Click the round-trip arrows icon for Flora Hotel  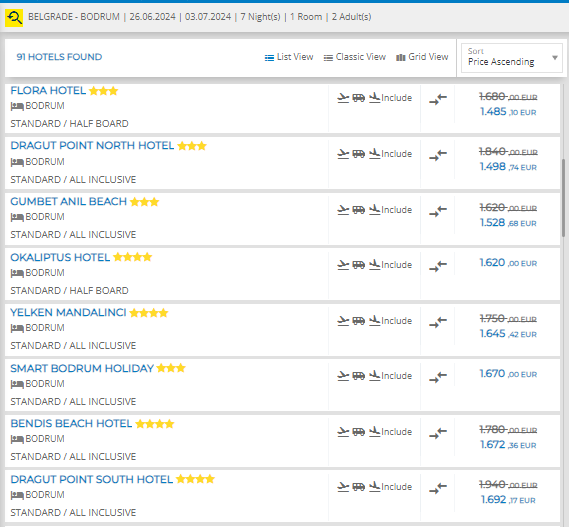[438, 99]
